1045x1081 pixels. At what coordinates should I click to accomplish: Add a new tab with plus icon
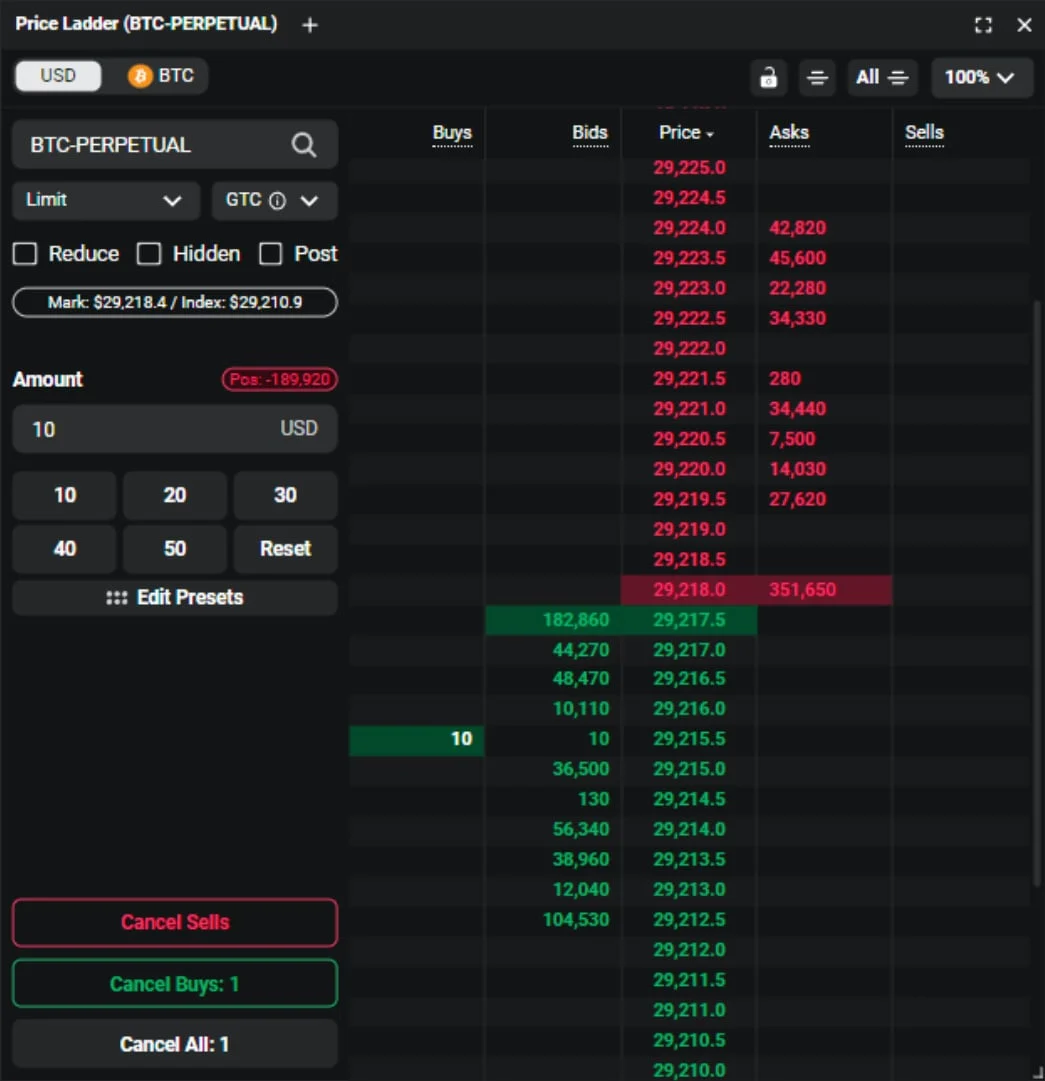(x=310, y=25)
